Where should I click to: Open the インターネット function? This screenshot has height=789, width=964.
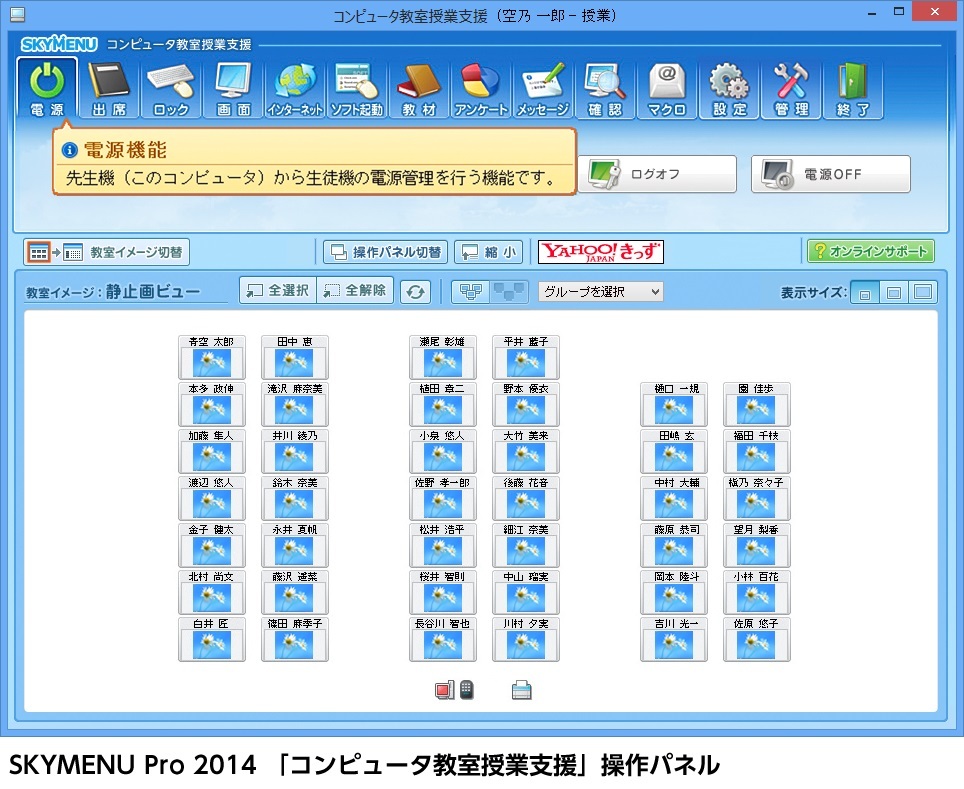click(295, 89)
